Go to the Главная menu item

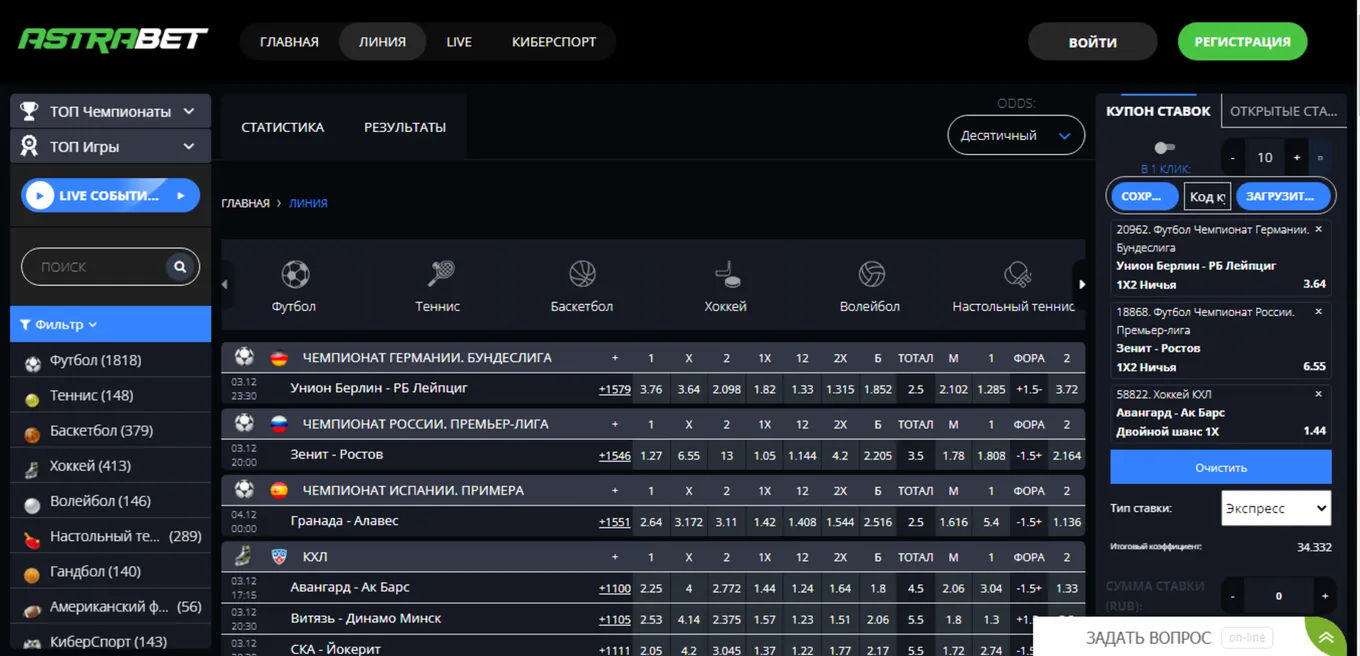(289, 42)
